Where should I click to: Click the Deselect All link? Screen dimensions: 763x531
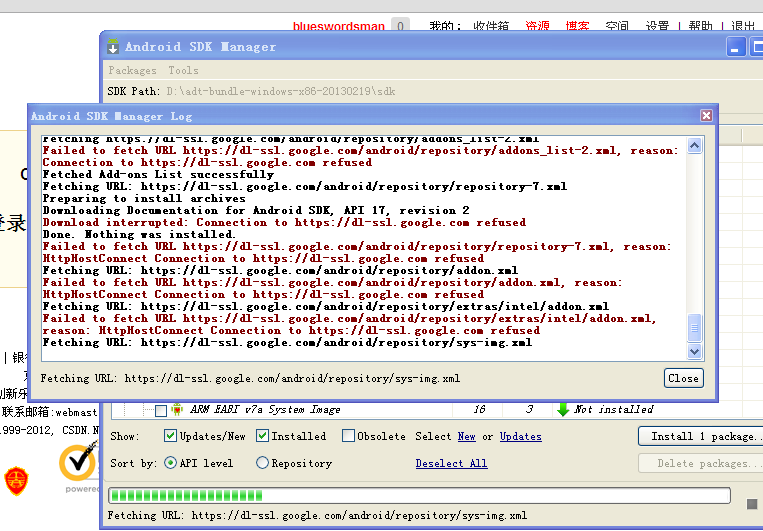(451, 463)
